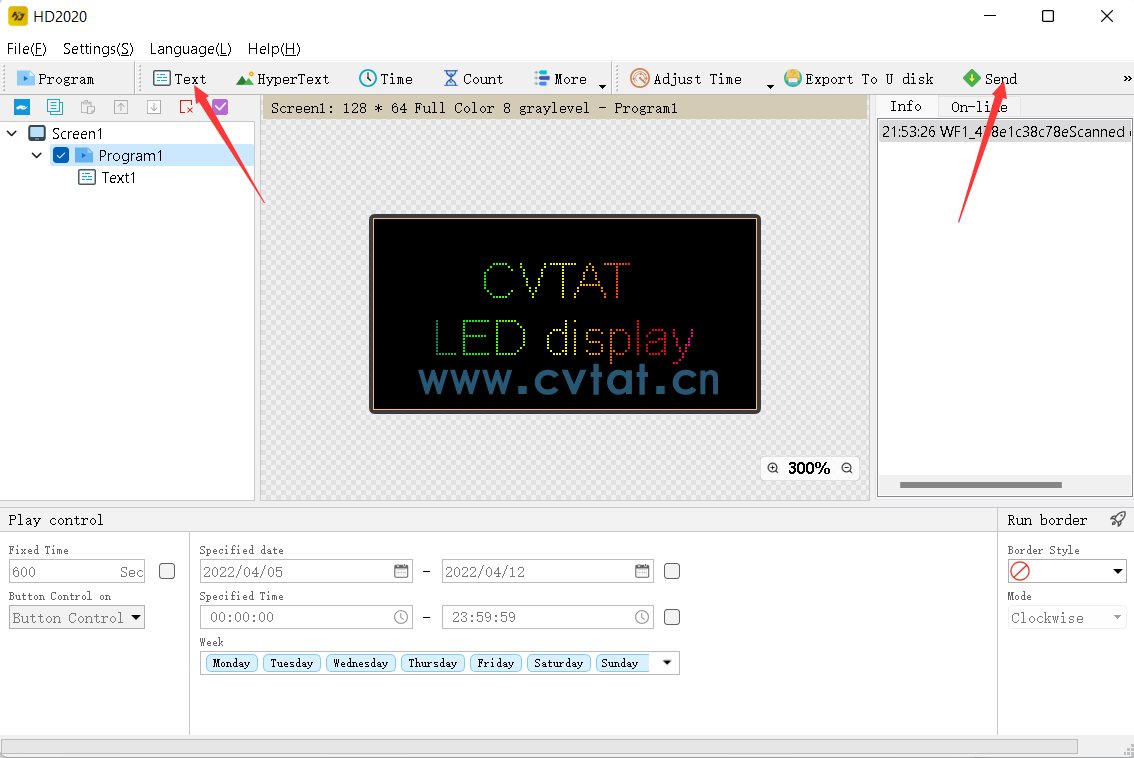Open the Border Style dropdown
The image size is (1134, 758).
(1067, 571)
